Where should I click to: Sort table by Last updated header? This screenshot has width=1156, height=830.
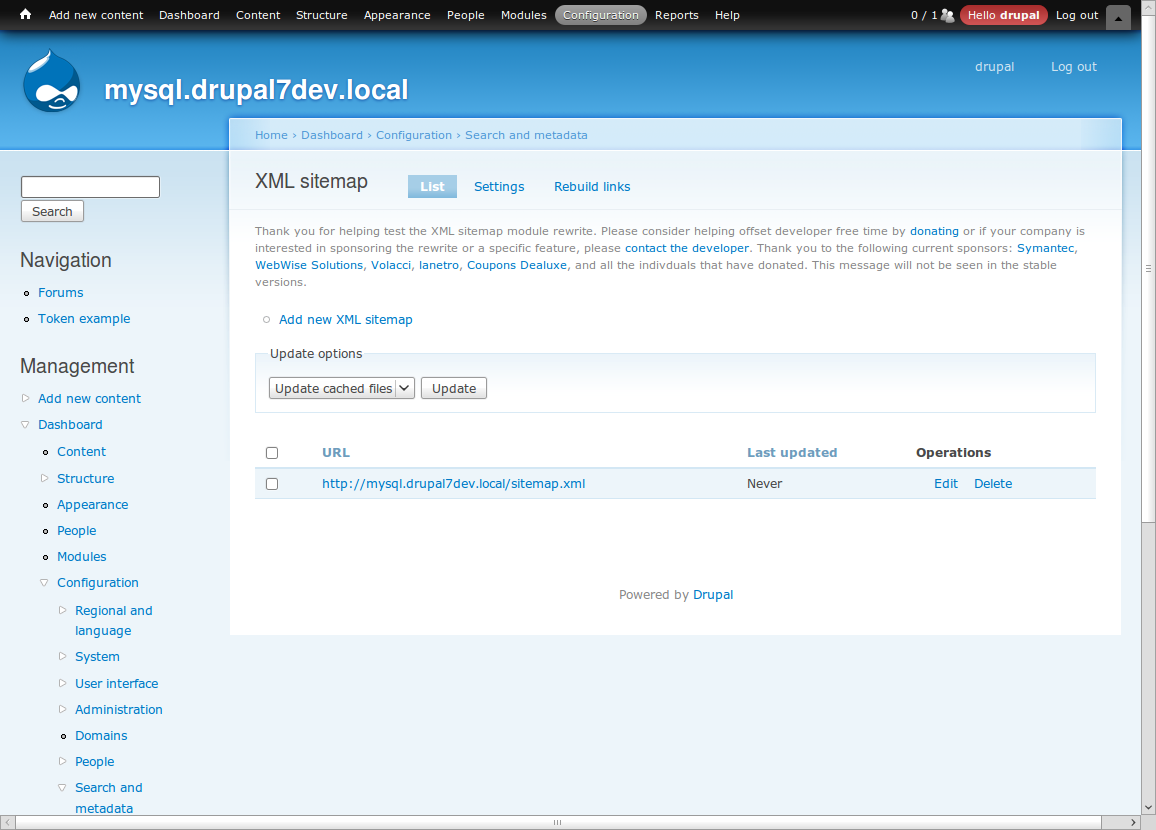point(792,453)
